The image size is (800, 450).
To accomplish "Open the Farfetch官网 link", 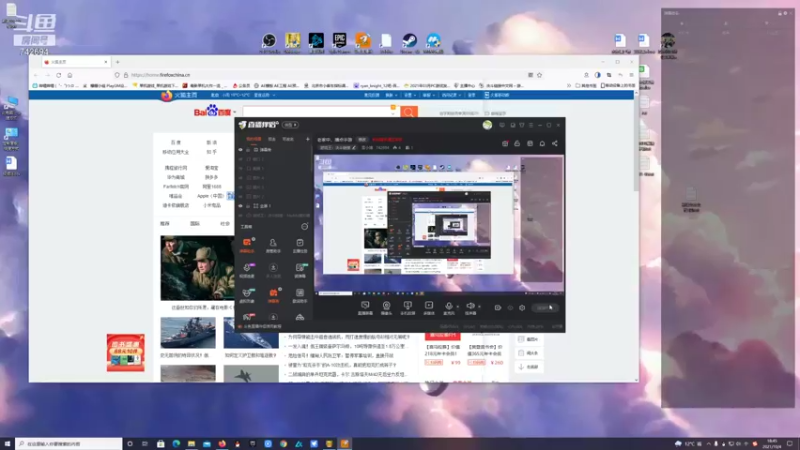I will click(176, 187).
